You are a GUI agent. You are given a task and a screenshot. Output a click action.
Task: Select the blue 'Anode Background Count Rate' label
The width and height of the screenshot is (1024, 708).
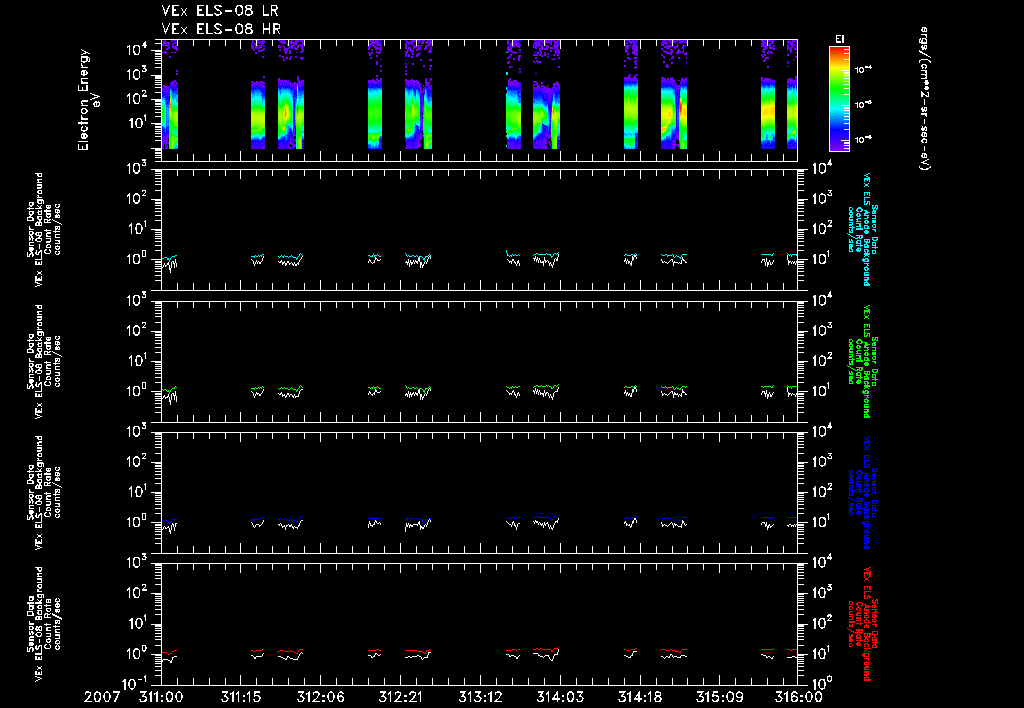tap(863, 492)
